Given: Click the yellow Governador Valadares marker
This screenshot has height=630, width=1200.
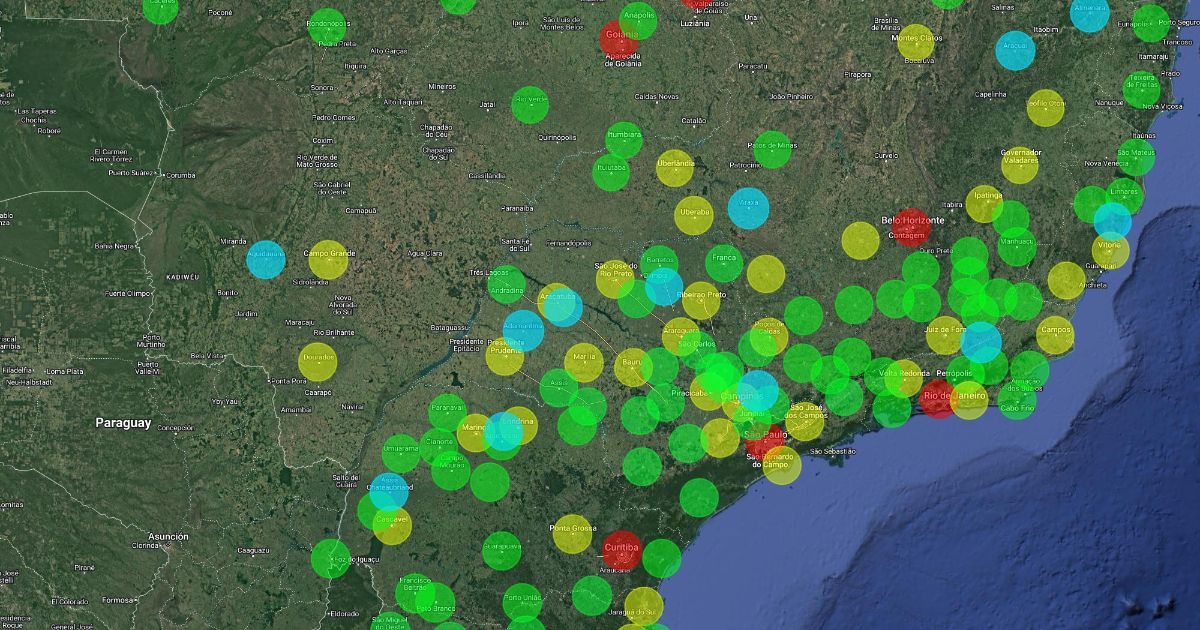Looking at the screenshot, I should click(1020, 165).
